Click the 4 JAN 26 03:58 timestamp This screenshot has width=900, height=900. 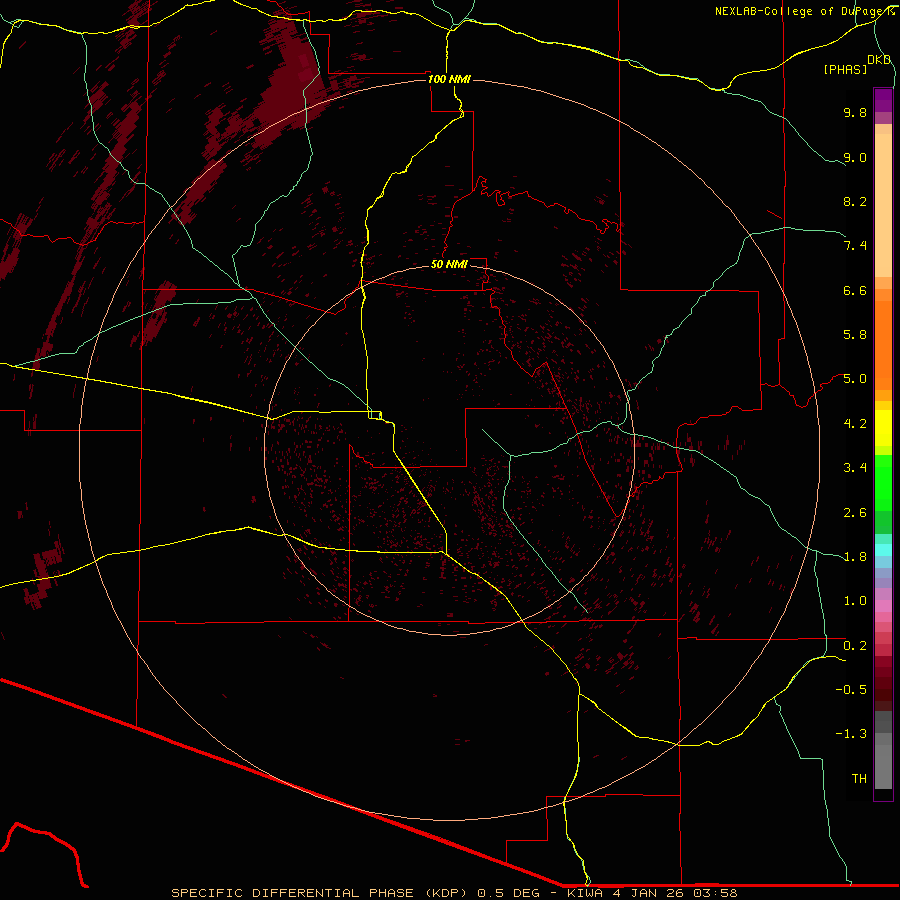tap(675, 893)
